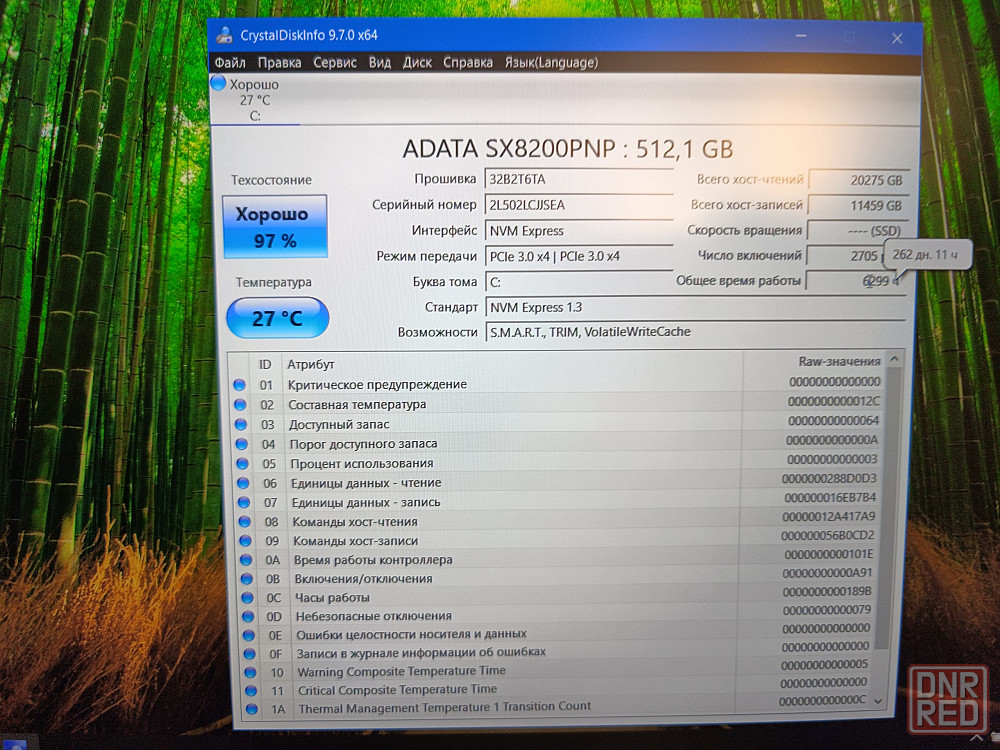Open the Язык(Language) menu

tap(551, 62)
